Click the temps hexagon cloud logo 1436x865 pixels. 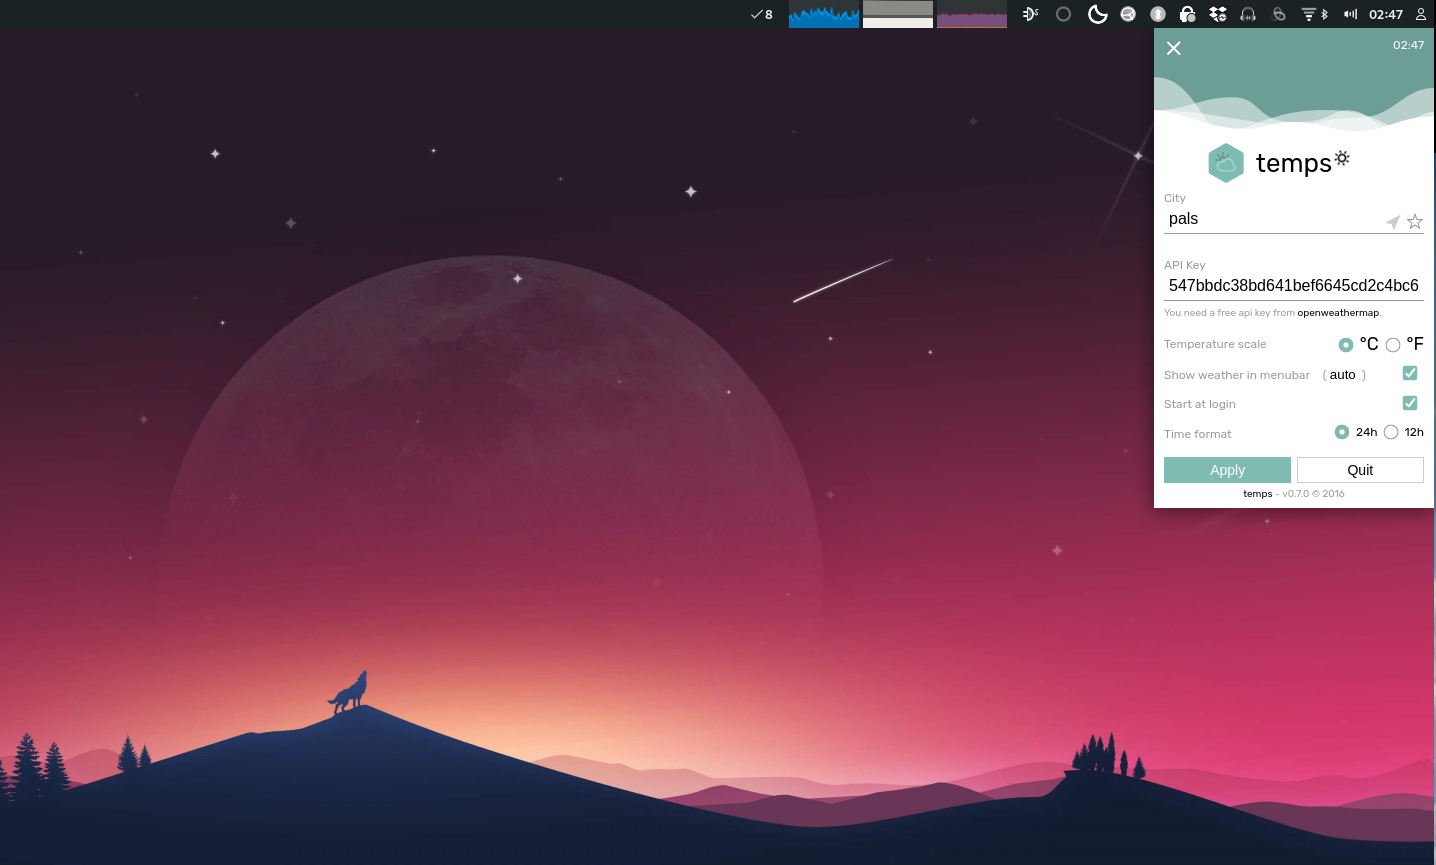point(1225,163)
